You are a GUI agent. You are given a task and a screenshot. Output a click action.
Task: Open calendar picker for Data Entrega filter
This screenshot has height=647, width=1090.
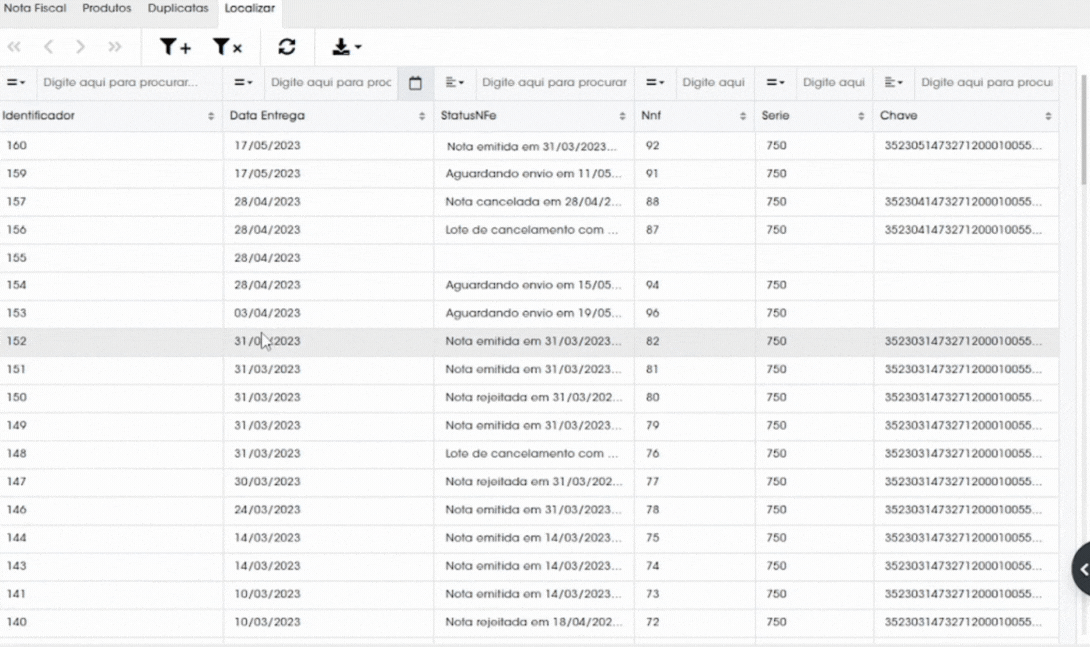tap(415, 83)
